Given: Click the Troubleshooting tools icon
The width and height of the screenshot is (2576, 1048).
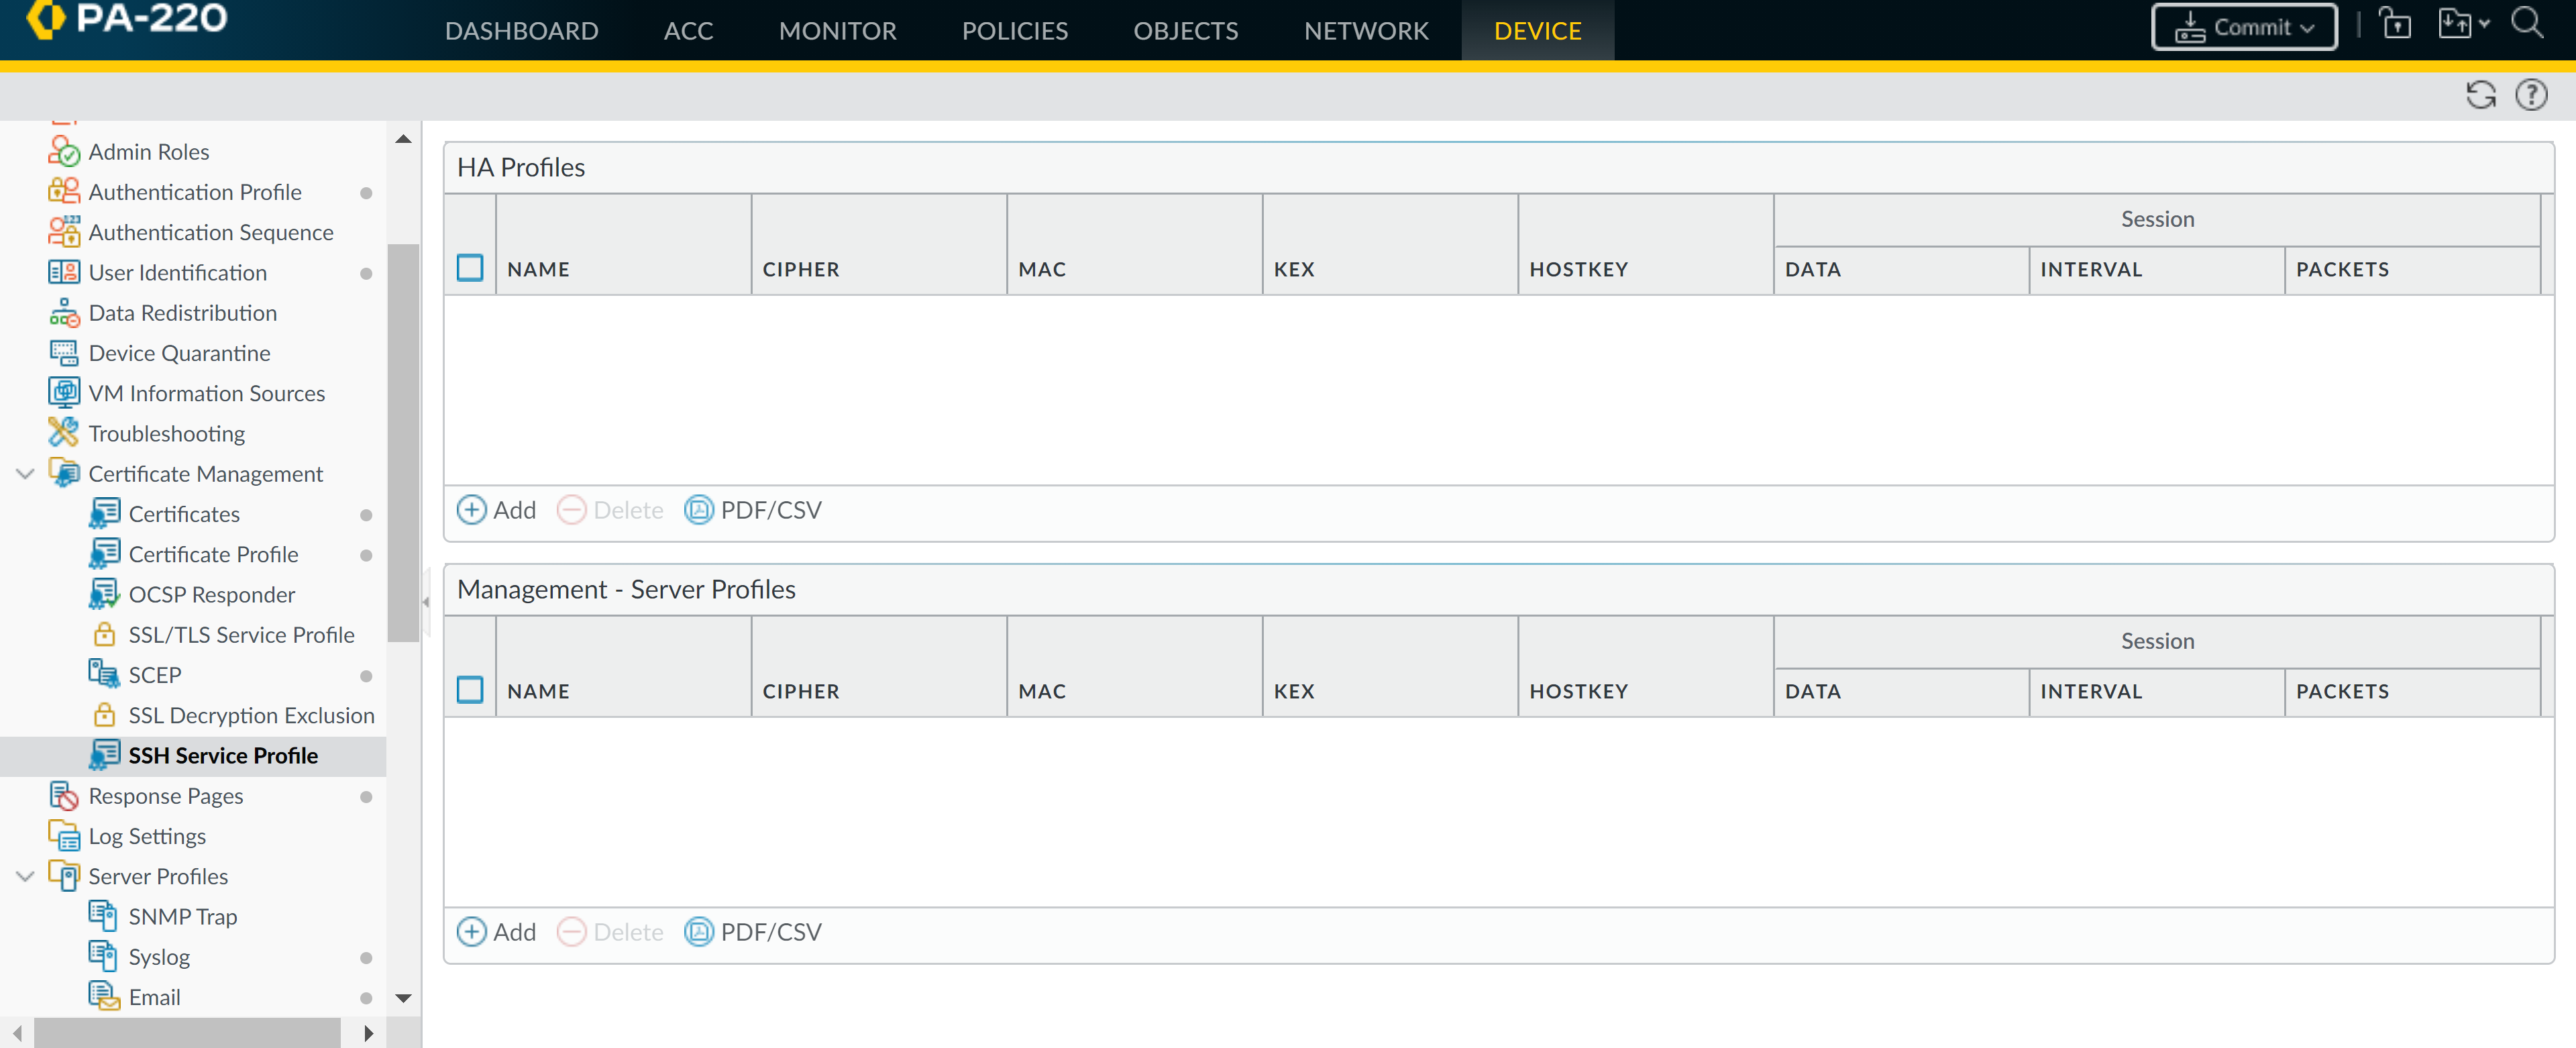Looking at the screenshot, I should (x=63, y=433).
